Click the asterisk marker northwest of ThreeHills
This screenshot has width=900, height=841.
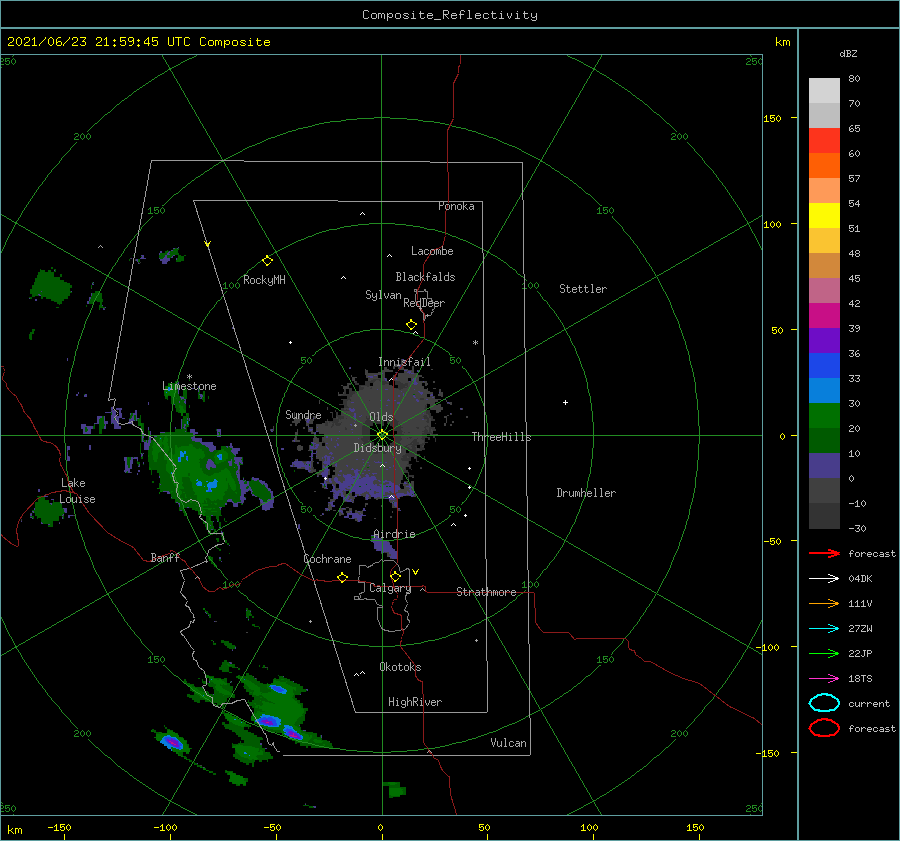click(475, 343)
